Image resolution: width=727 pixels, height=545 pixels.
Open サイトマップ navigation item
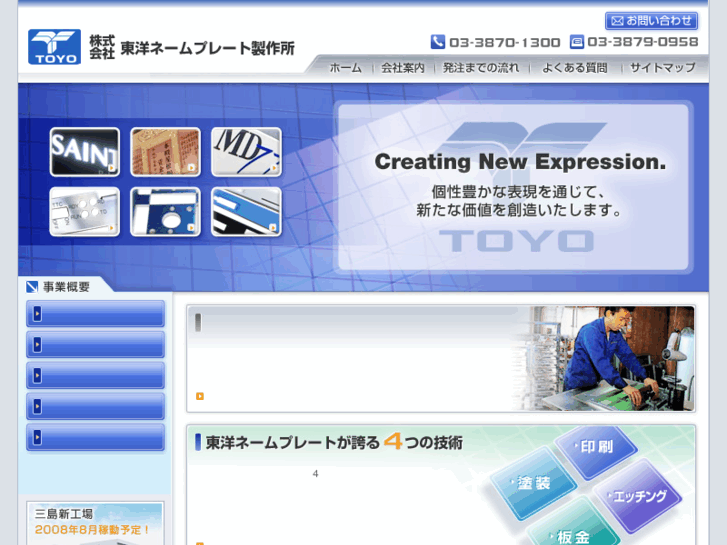(663, 68)
